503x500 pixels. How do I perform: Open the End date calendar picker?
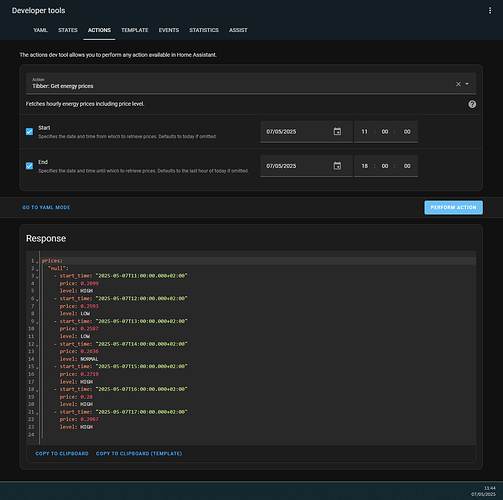coord(337,166)
